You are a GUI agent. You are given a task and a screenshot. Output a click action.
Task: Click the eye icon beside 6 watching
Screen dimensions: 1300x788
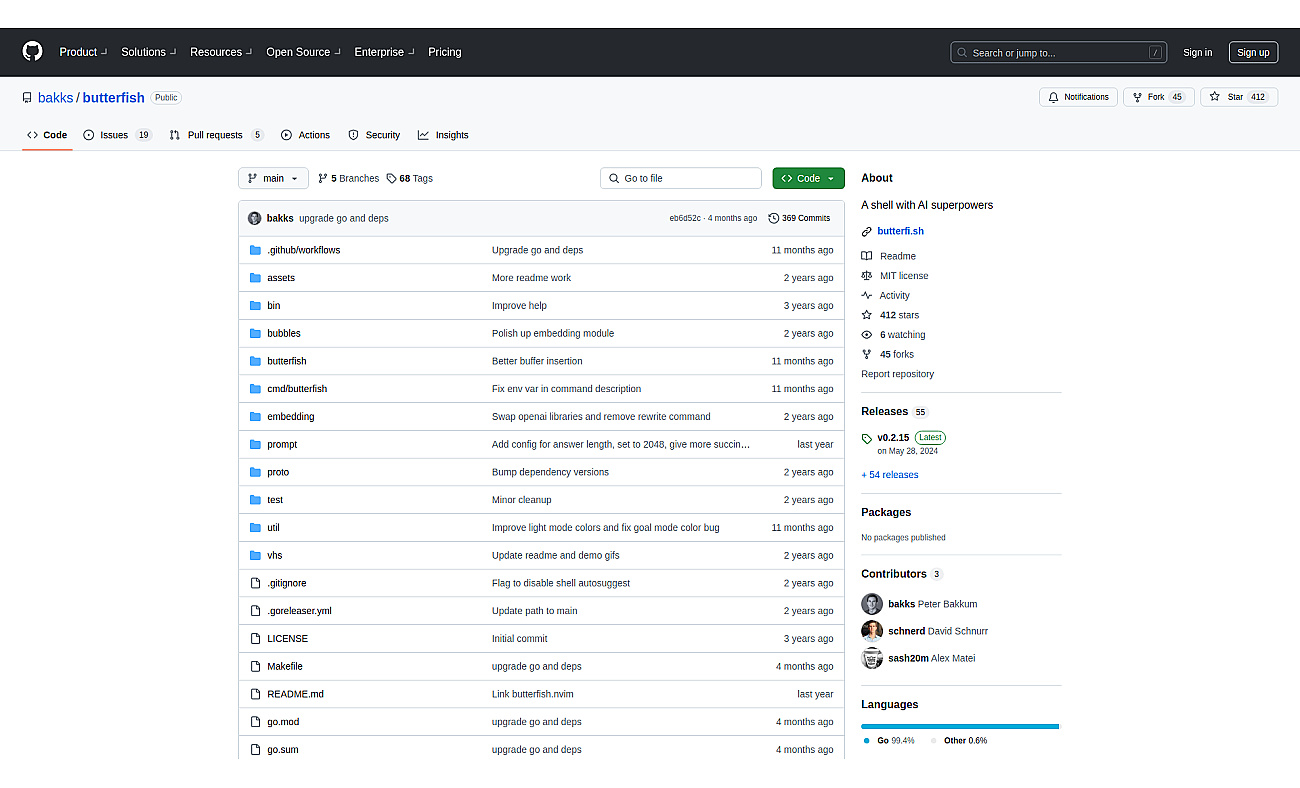[x=867, y=335]
